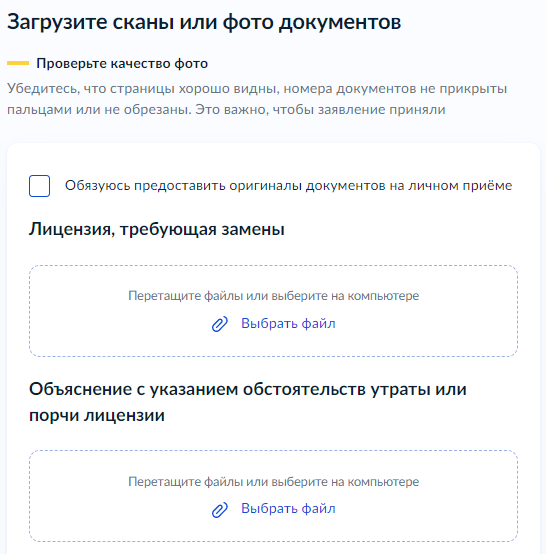Click the paperclip icon under Лицензия, требующая замены
Screen dimensions: 546x554
[219, 324]
